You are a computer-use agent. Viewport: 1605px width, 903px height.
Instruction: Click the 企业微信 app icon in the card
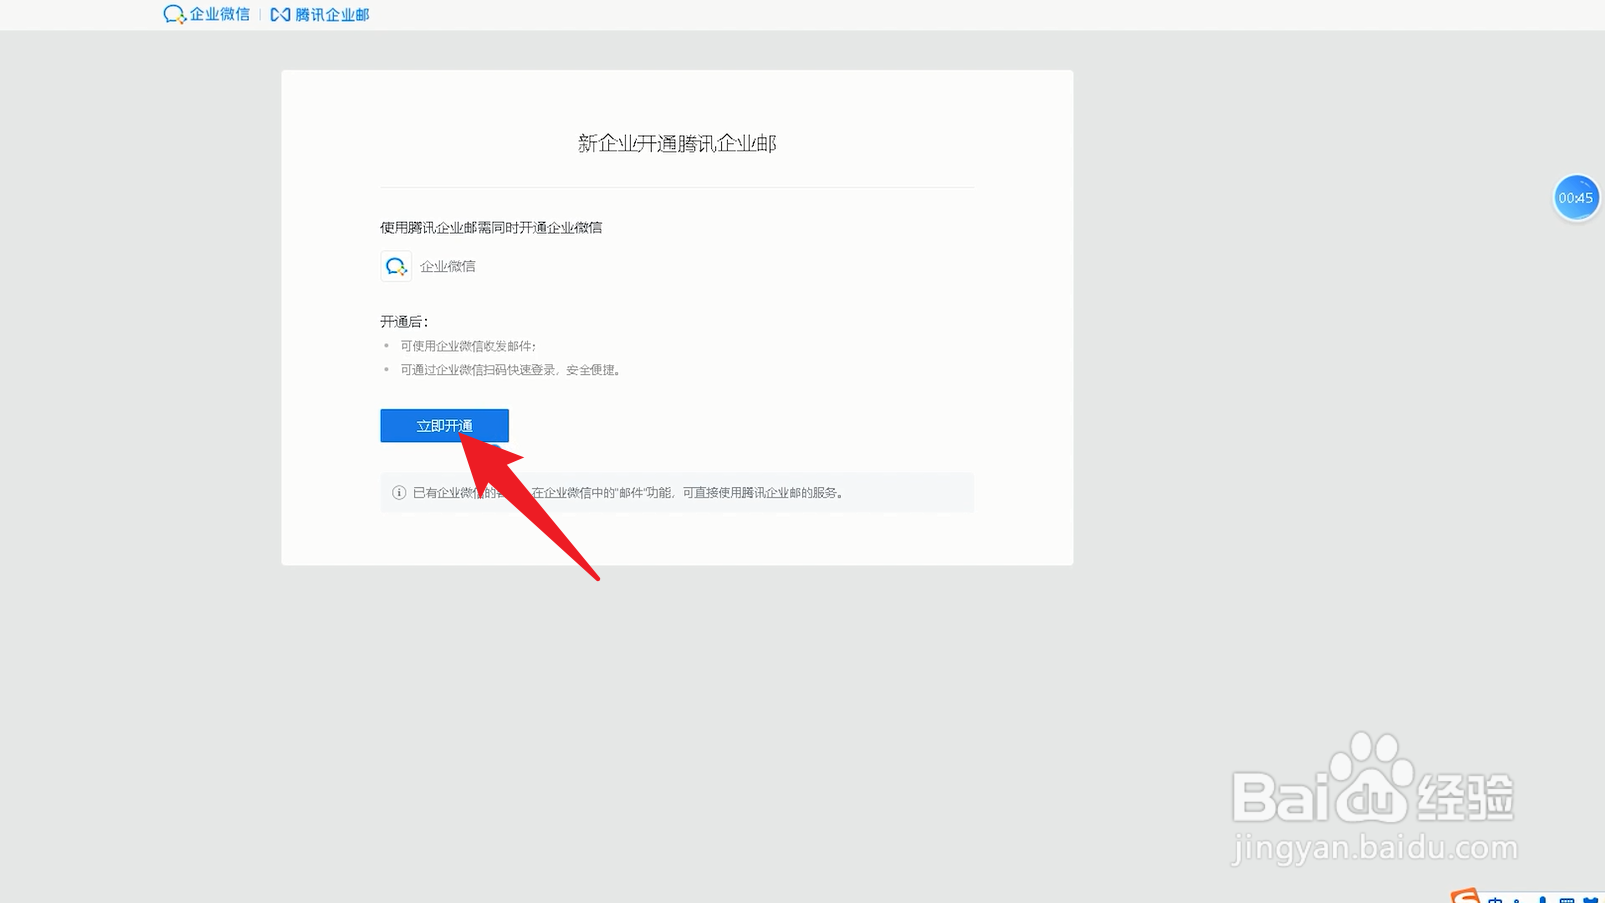click(x=396, y=266)
